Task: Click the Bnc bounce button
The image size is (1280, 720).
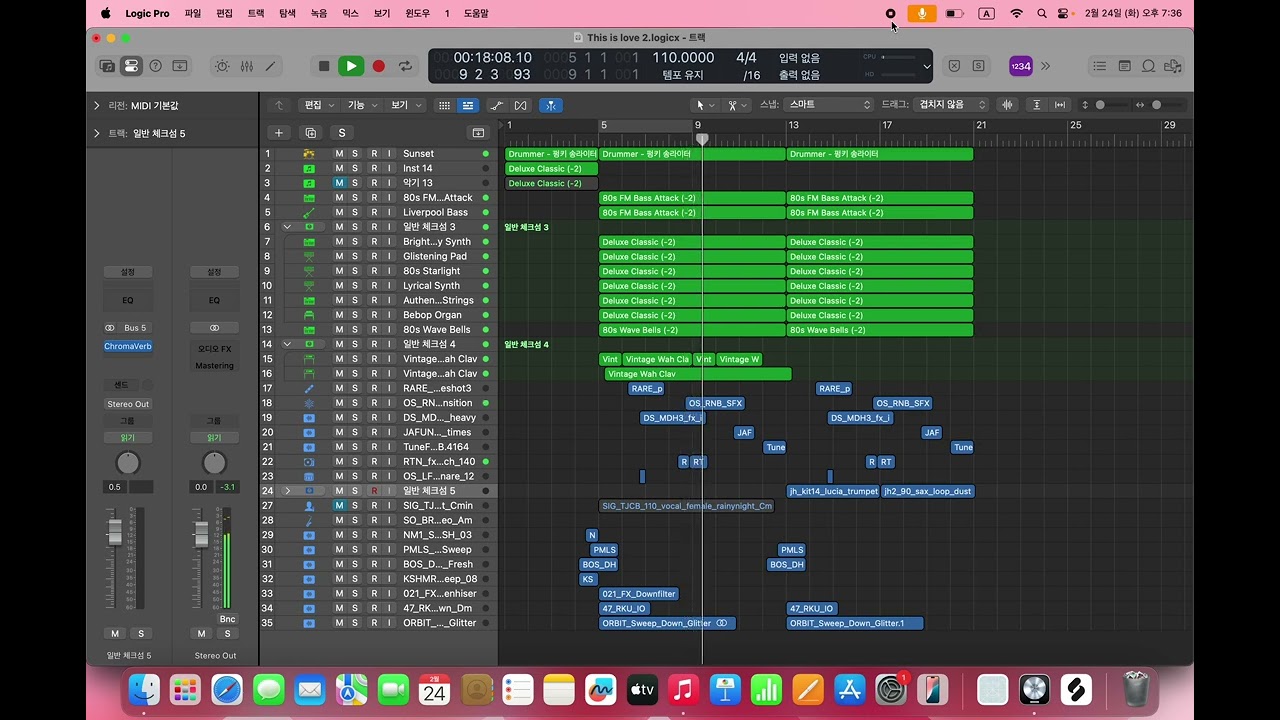Action: [x=228, y=619]
